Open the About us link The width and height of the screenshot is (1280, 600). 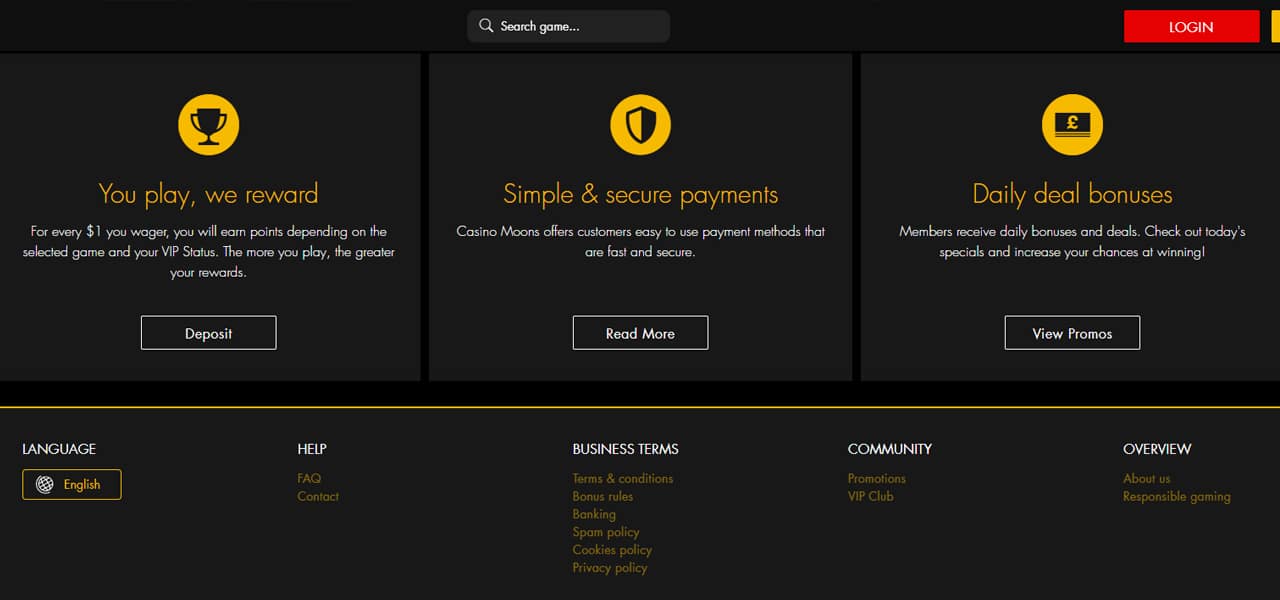tap(1146, 478)
